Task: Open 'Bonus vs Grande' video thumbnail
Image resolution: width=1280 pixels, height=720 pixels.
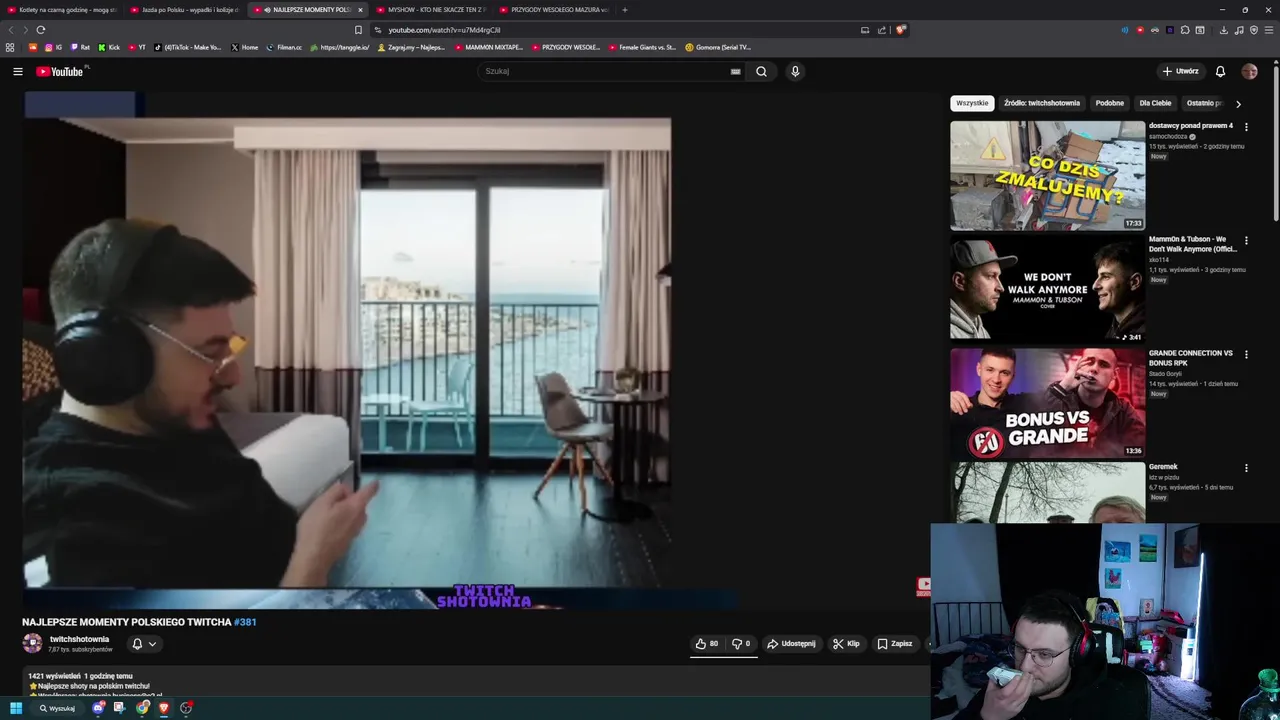Action: pyautogui.click(x=1047, y=403)
